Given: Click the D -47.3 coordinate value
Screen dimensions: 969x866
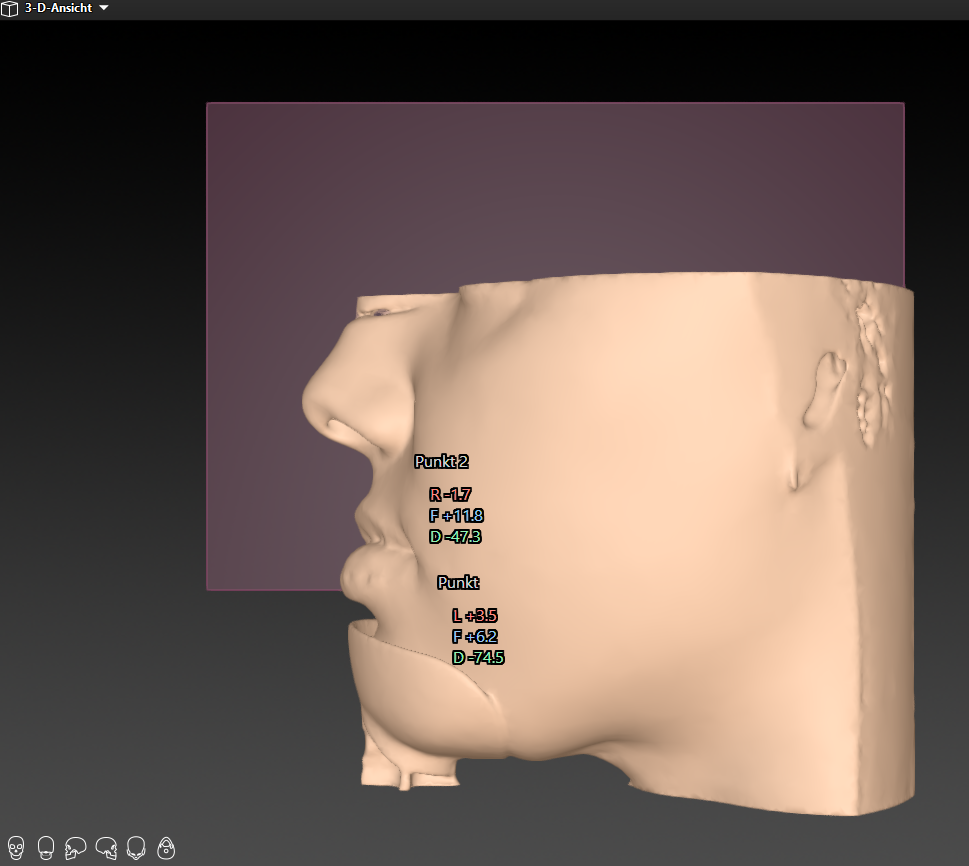Looking at the screenshot, I should (x=455, y=537).
